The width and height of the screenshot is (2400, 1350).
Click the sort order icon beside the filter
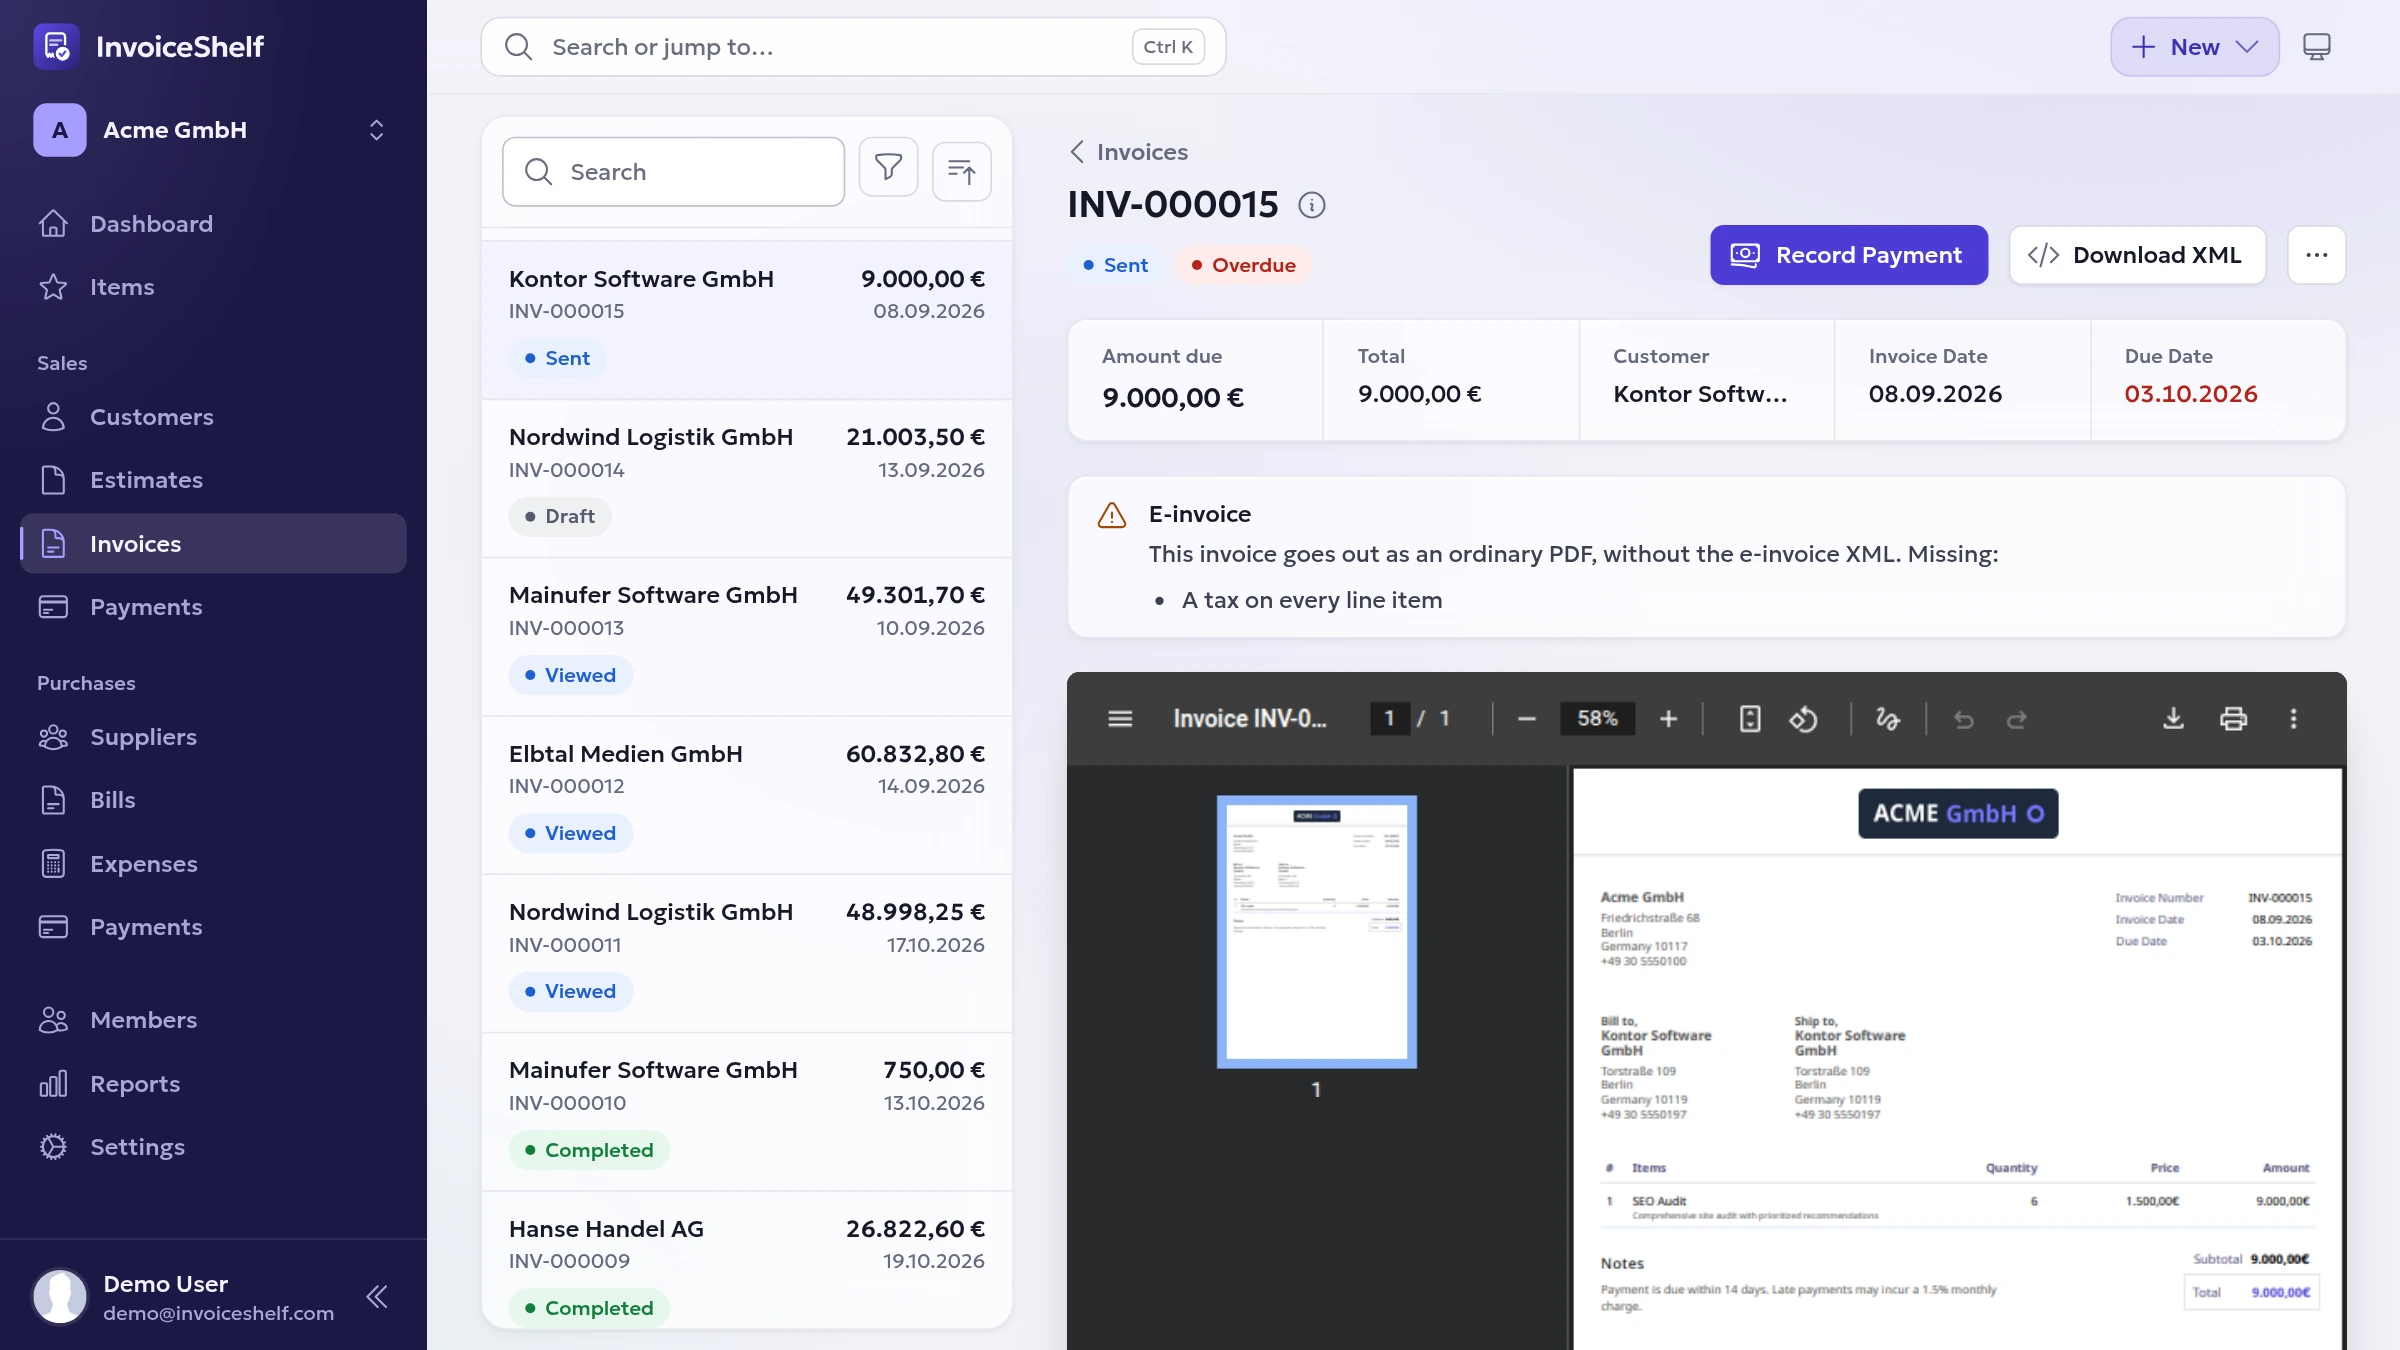[961, 171]
